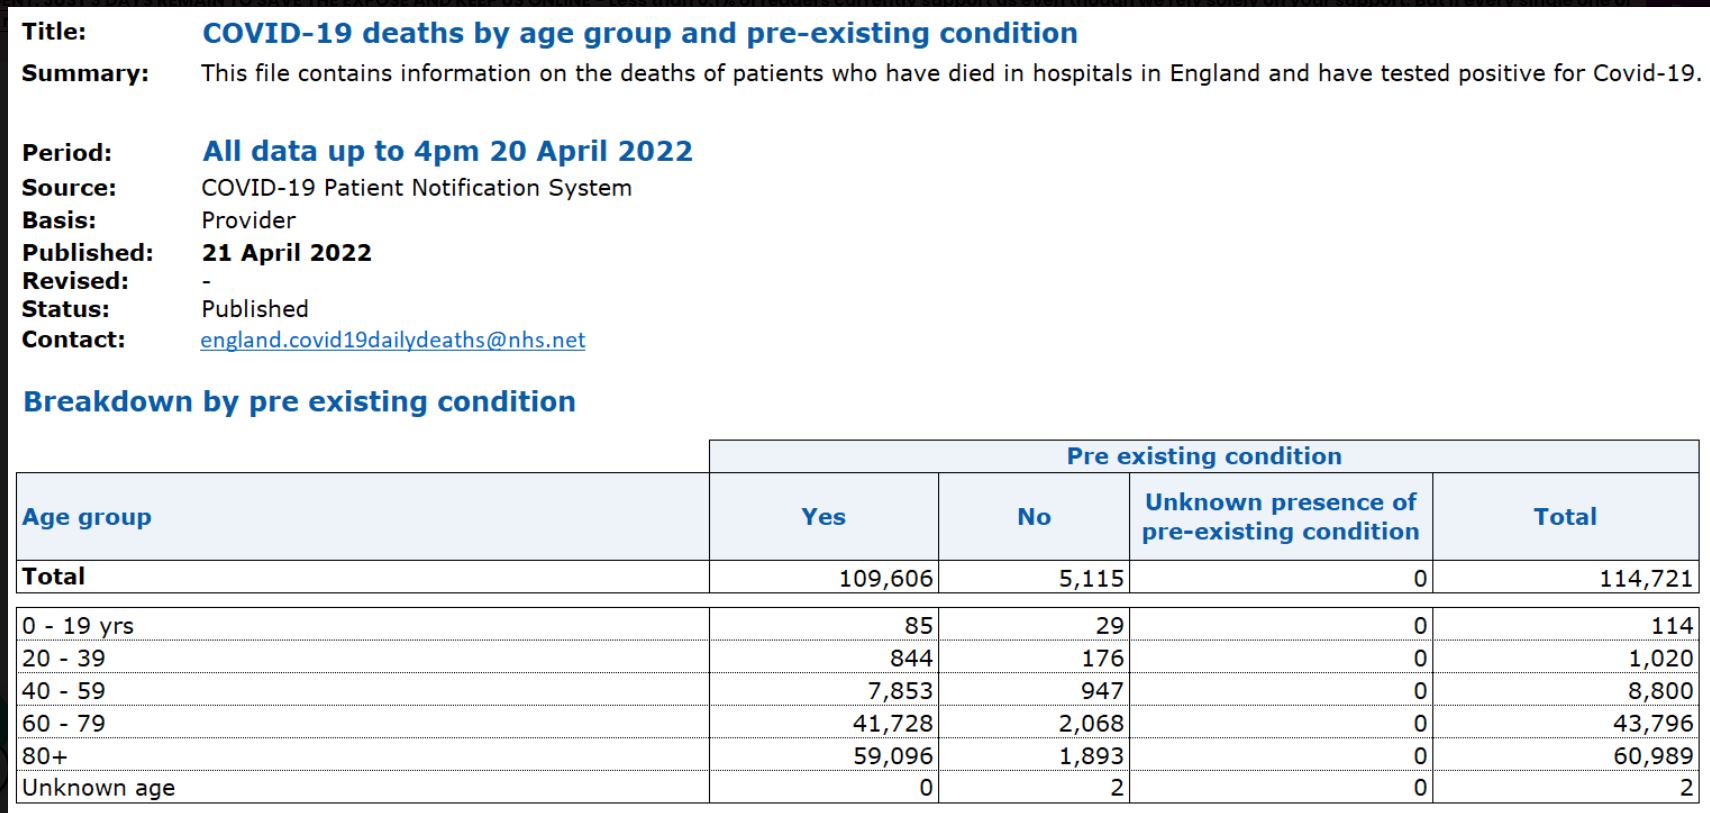The height and width of the screenshot is (813, 1710).
Task: Click the published date "21 April 2022"
Action: tap(286, 253)
